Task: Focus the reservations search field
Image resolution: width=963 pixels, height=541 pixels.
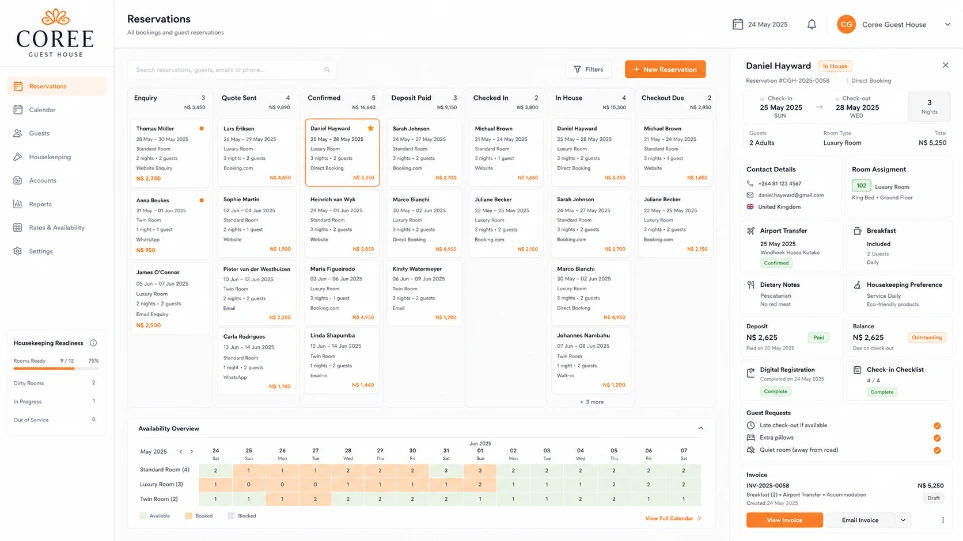Action: (232, 70)
